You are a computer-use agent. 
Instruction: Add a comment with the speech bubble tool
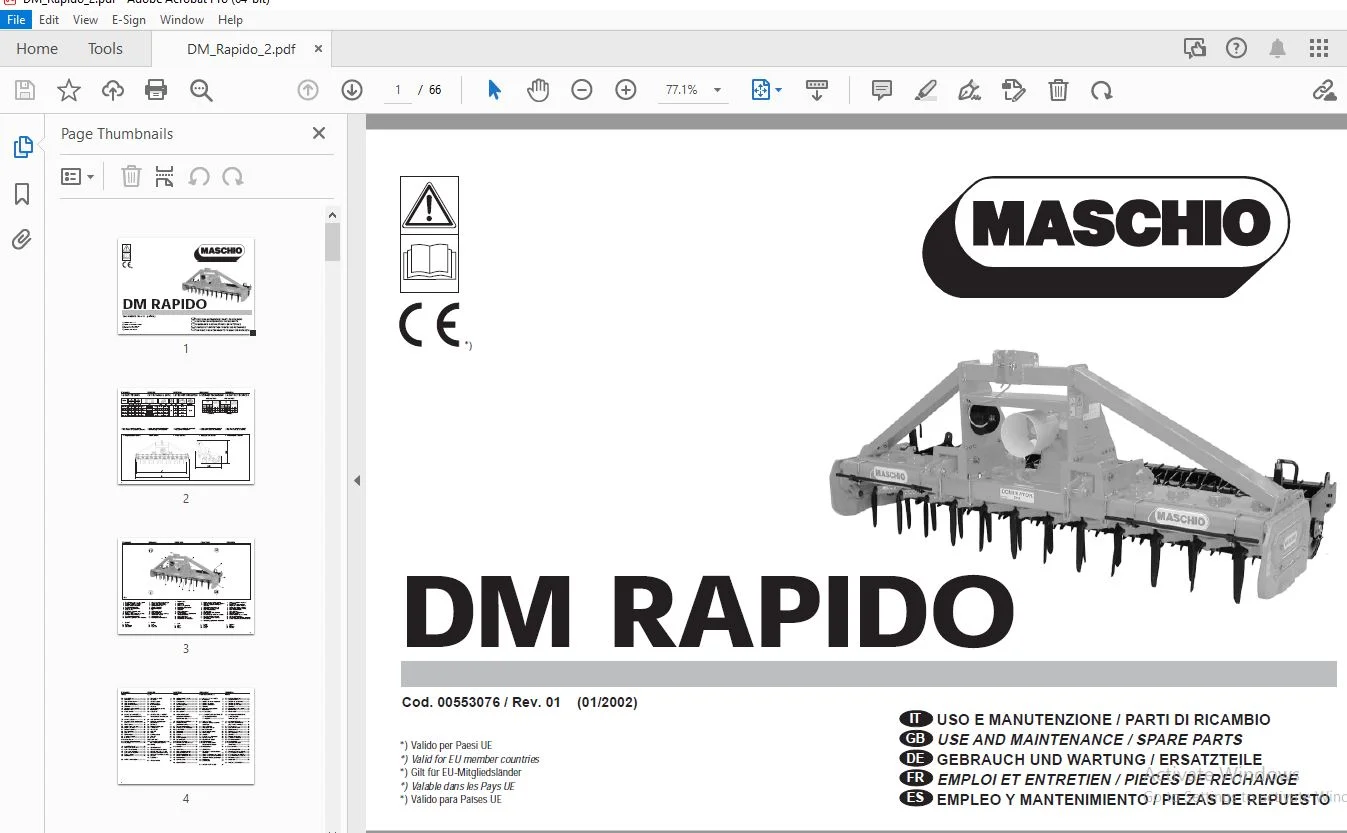point(882,90)
